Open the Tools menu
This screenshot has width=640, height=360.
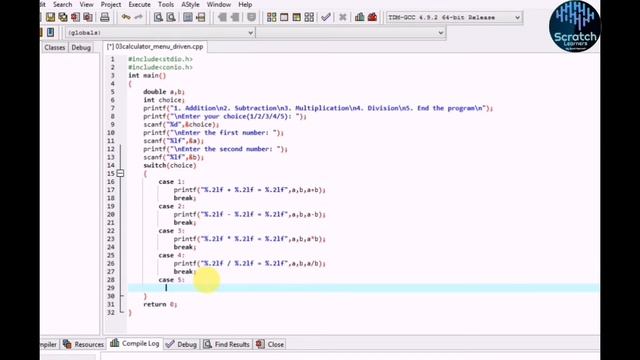(x=166, y=4)
